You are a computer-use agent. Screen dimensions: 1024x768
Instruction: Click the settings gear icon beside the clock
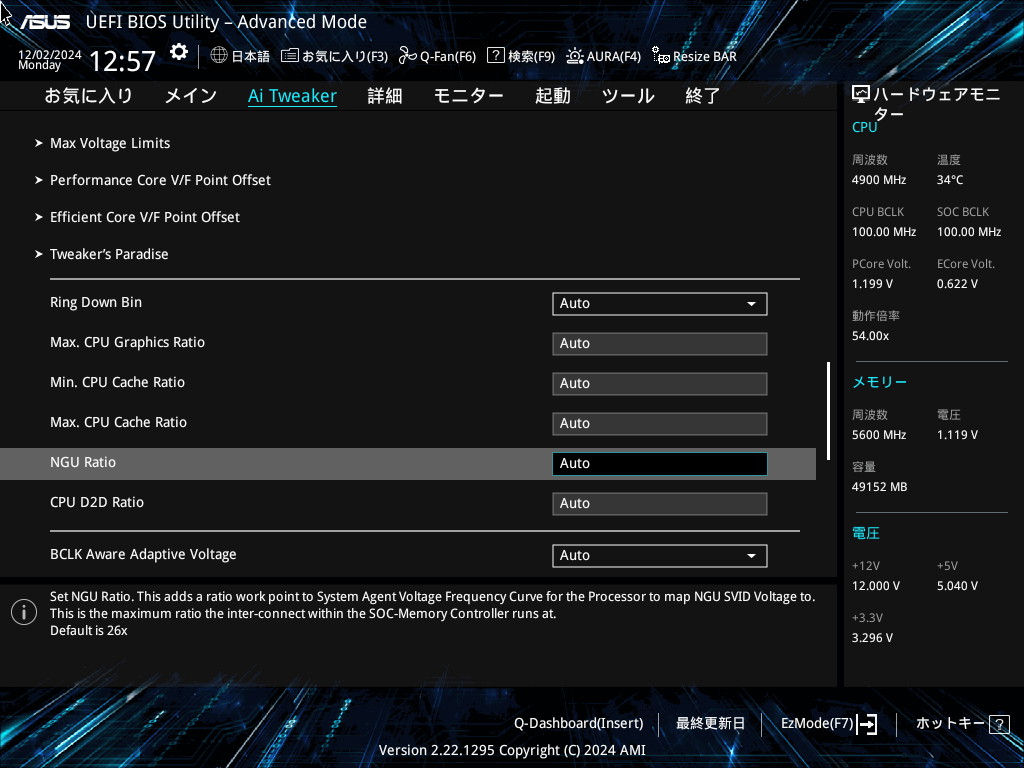pyautogui.click(x=179, y=52)
